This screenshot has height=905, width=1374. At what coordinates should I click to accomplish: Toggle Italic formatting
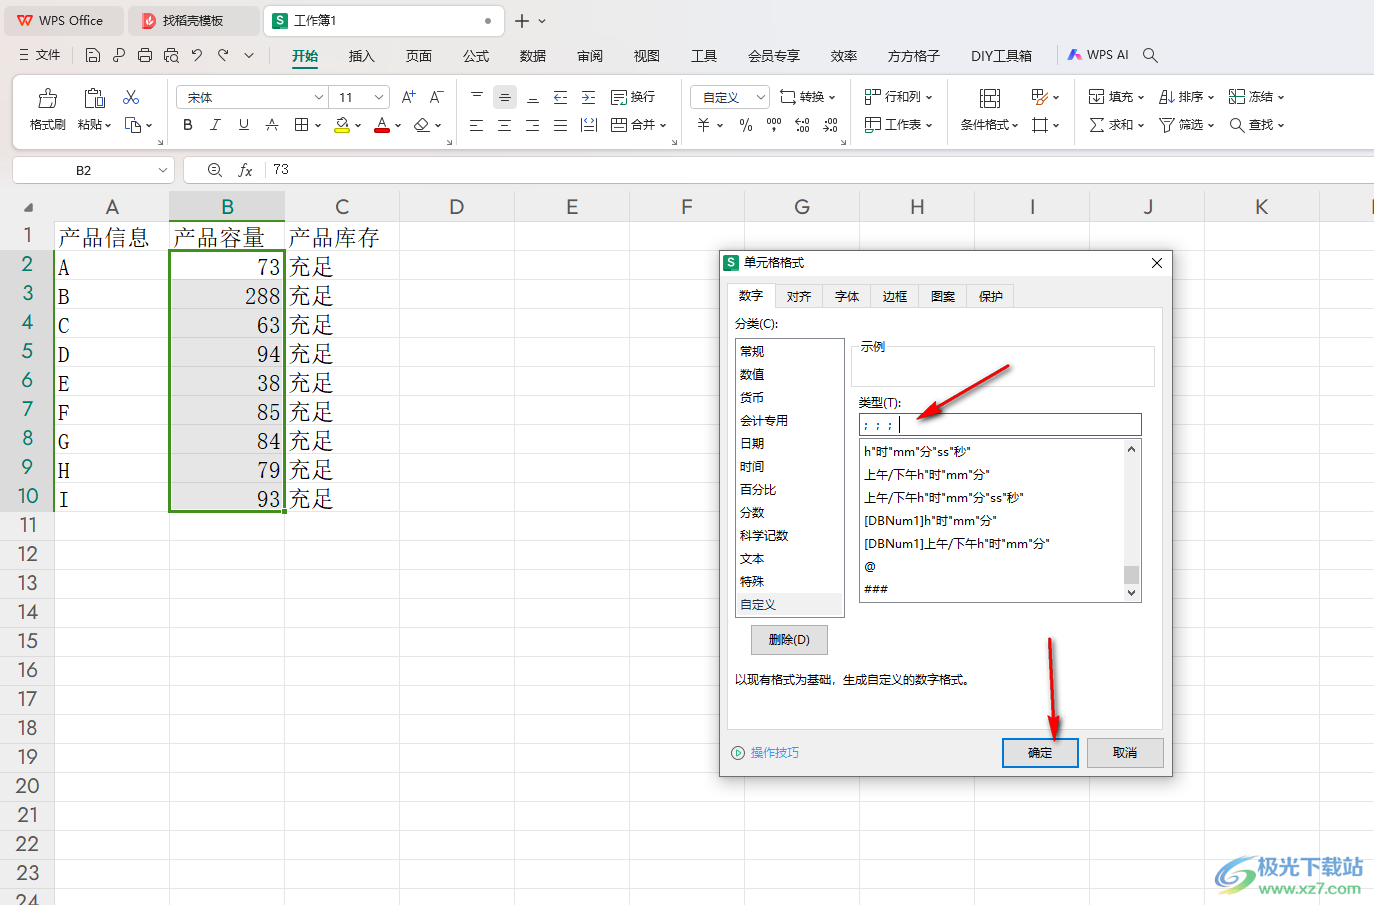point(215,125)
